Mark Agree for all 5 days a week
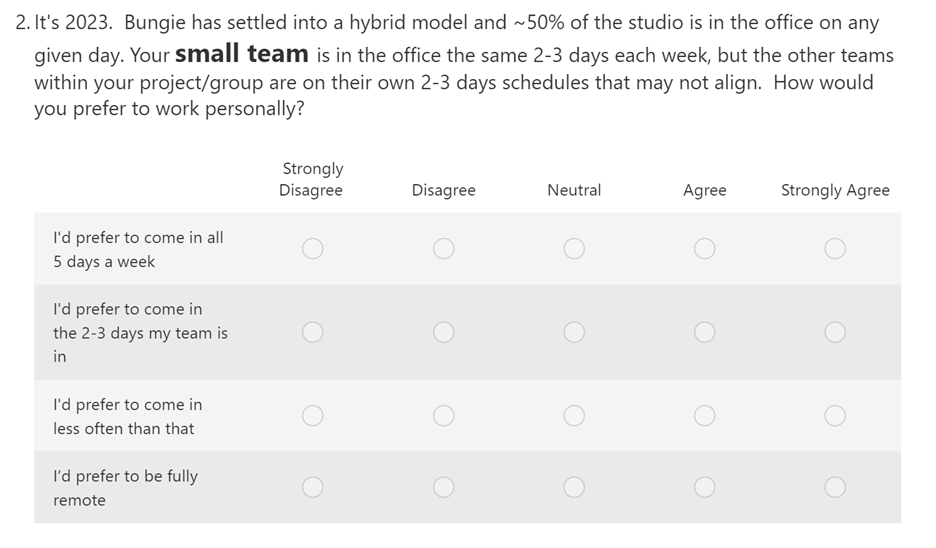 [x=704, y=248]
